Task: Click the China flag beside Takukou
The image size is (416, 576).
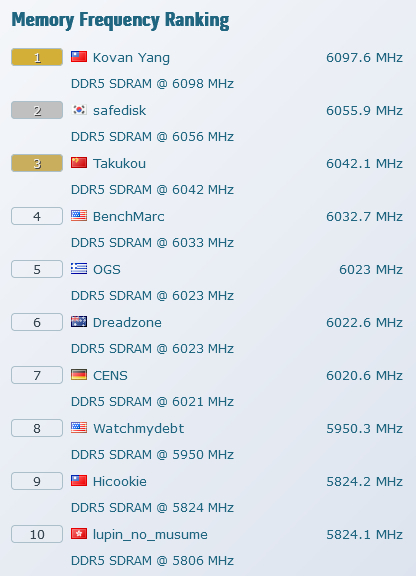Action: [79, 162]
